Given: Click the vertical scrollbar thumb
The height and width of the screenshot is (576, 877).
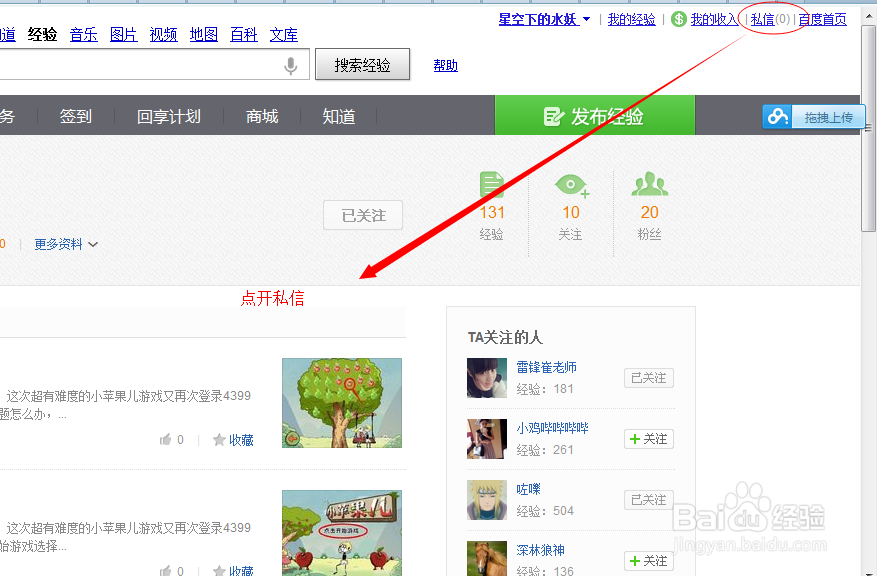Looking at the screenshot, I should (x=868, y=128).
